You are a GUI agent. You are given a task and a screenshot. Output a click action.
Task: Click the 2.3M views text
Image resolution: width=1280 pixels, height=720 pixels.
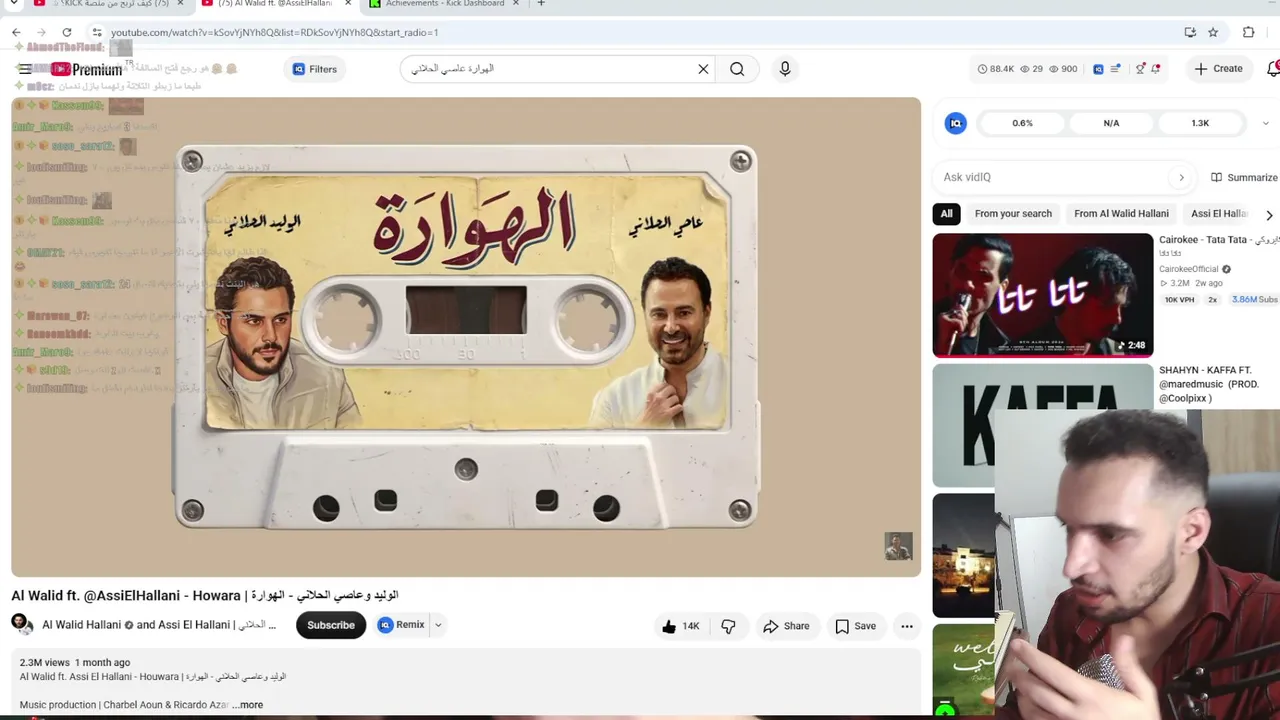pos(45,662)
